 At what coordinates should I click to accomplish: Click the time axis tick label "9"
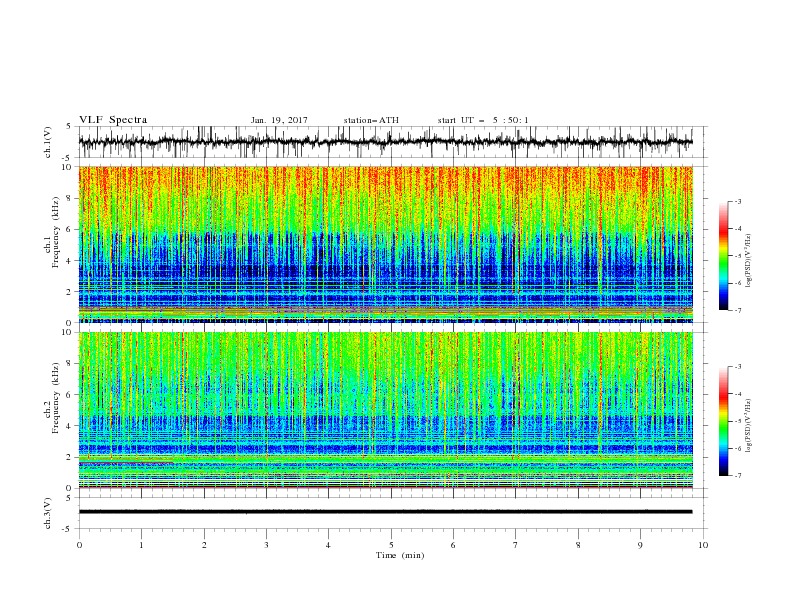point(640,545)
